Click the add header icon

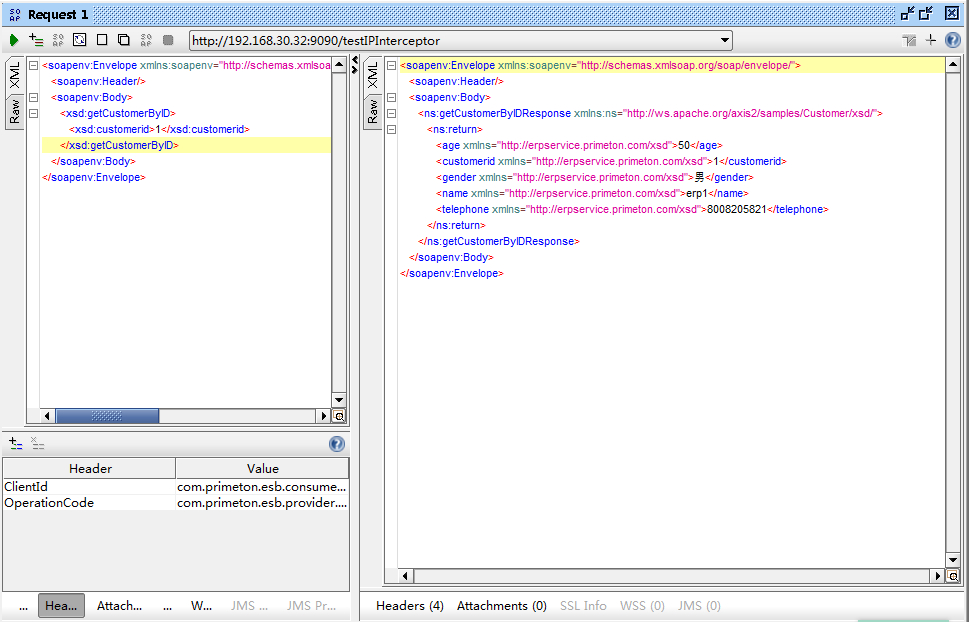click(x=15, y=443)
